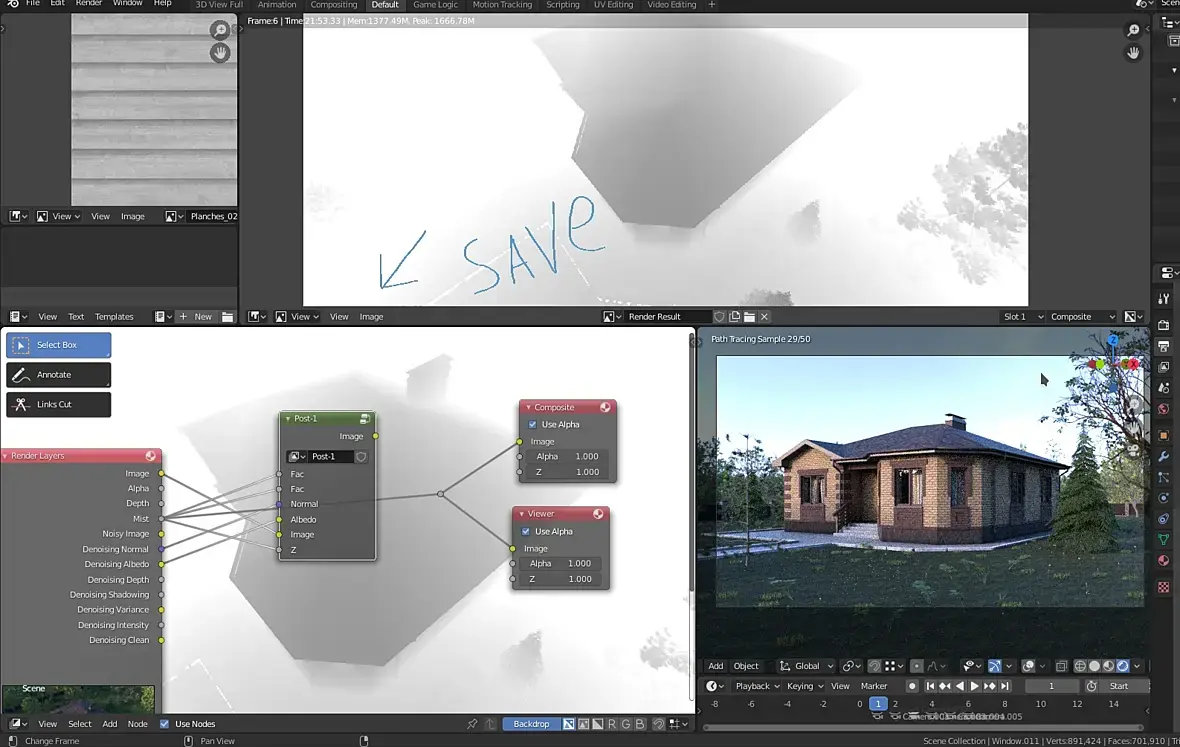Click Start frame field in timeline
The image size is (1180, 747).
click(1119, 686)
